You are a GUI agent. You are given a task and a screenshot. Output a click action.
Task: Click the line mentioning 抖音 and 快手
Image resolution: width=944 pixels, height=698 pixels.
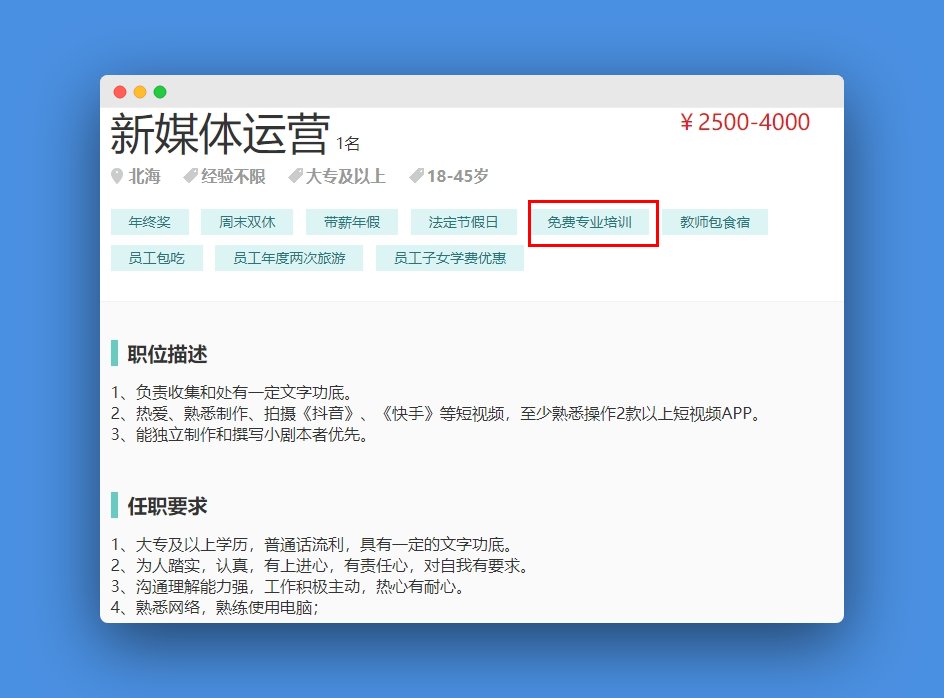tap(436, 414)
